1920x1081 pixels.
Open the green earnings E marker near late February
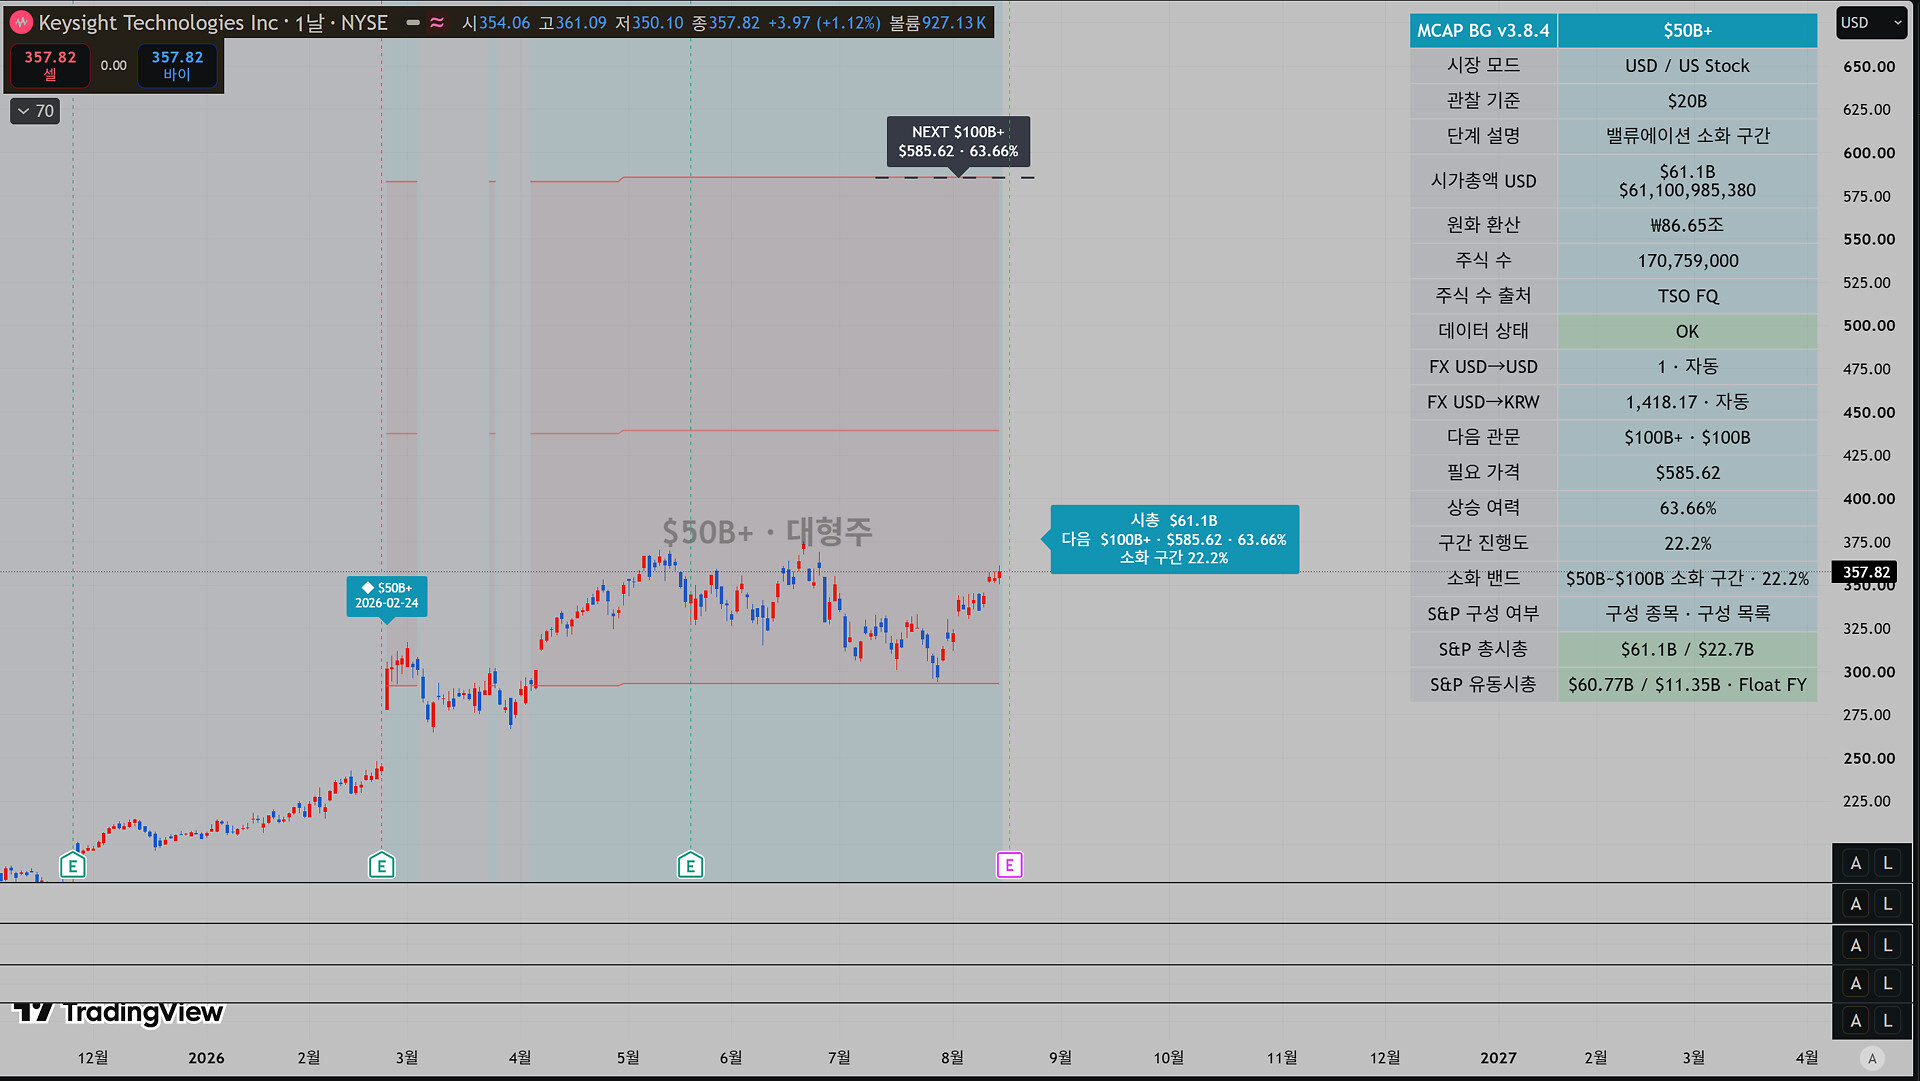(x=381, y=865)
